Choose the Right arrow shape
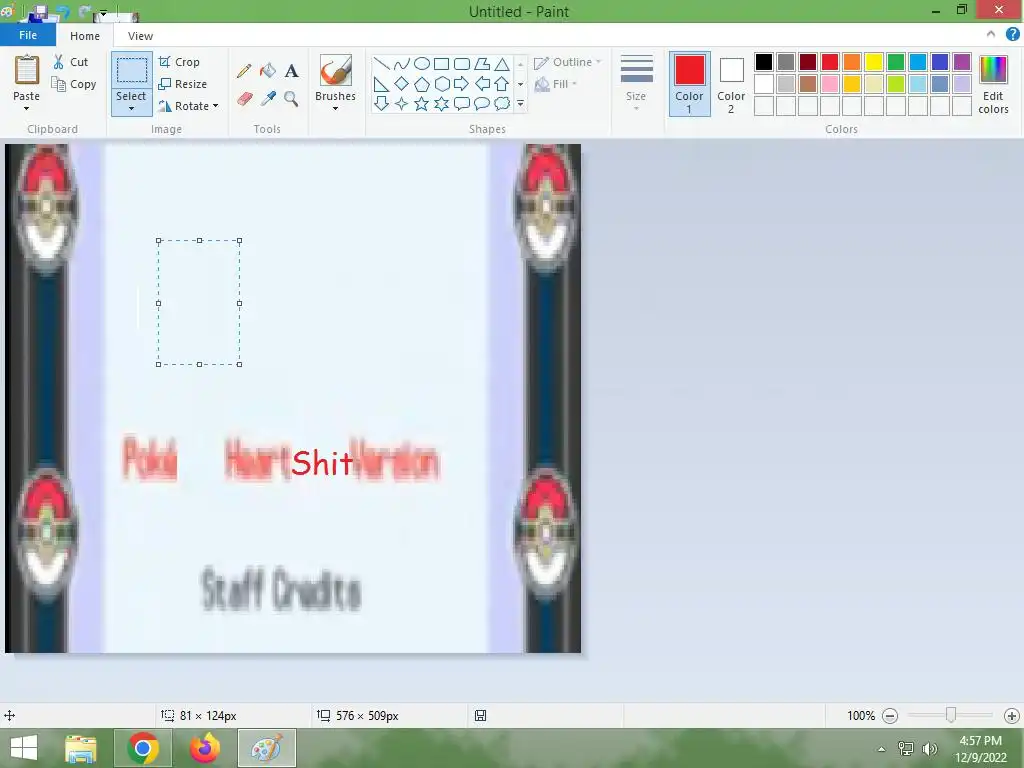 462,84
